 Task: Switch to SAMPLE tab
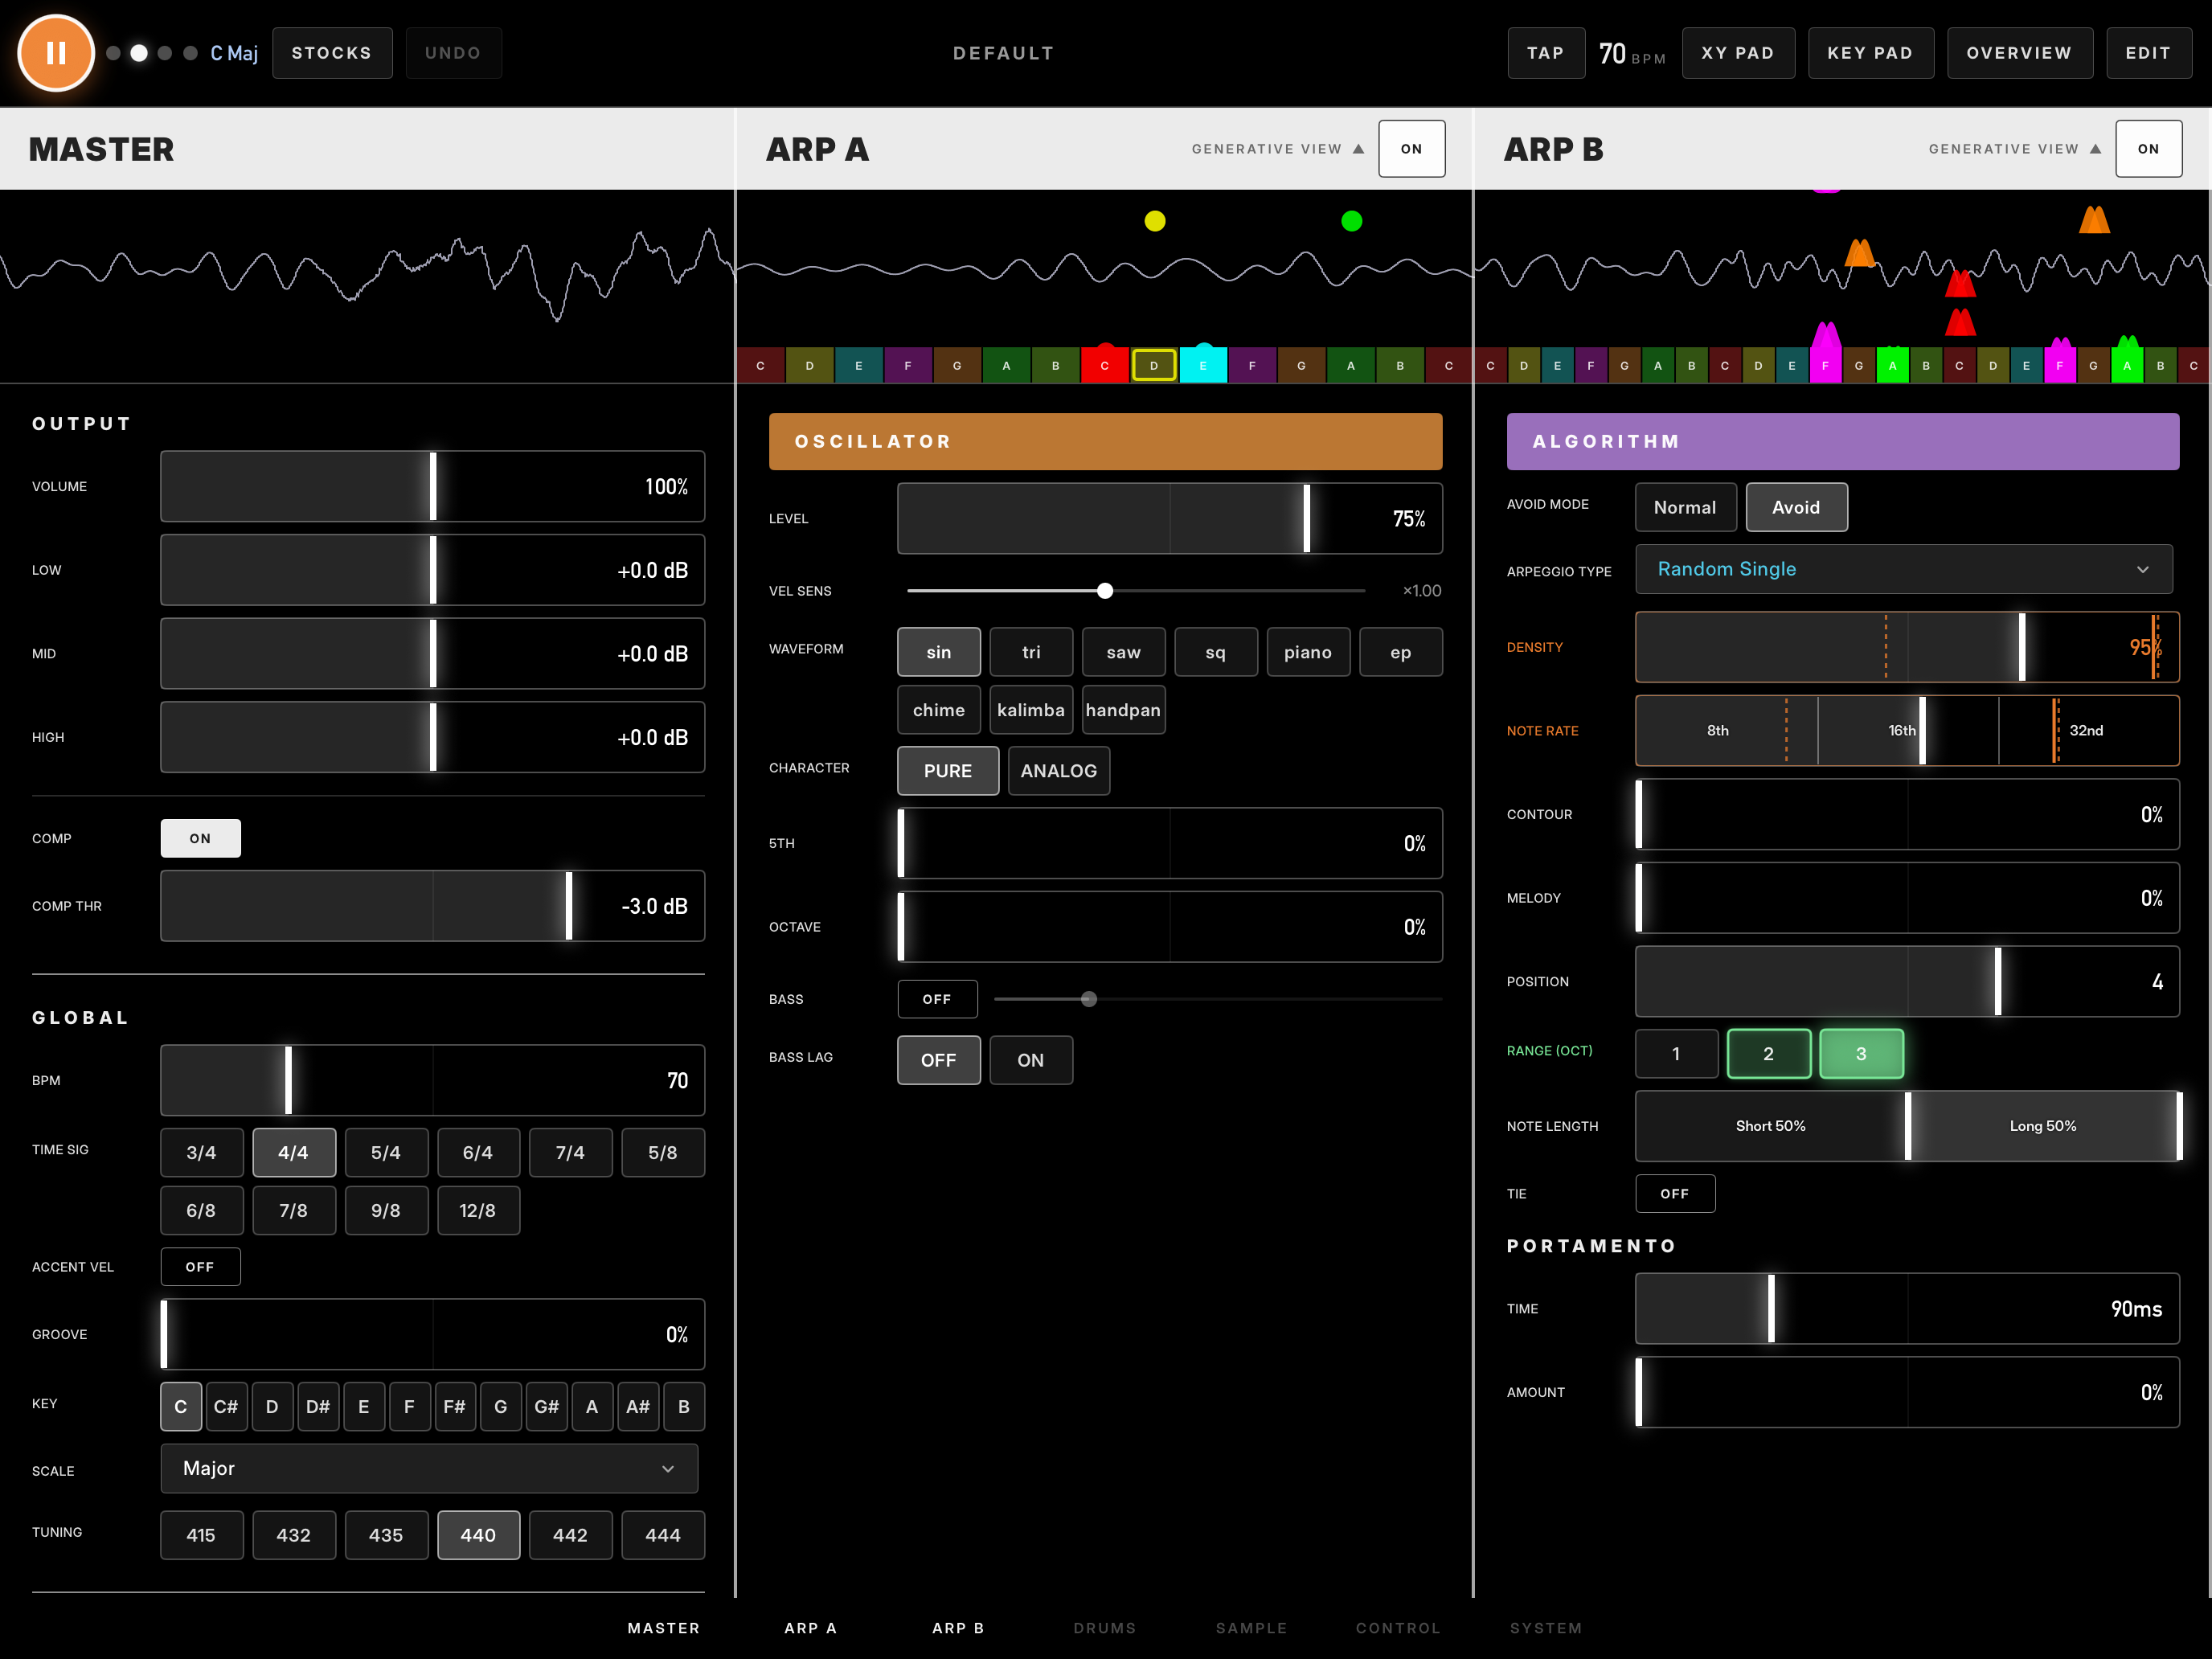[x=1251, y=1628]
